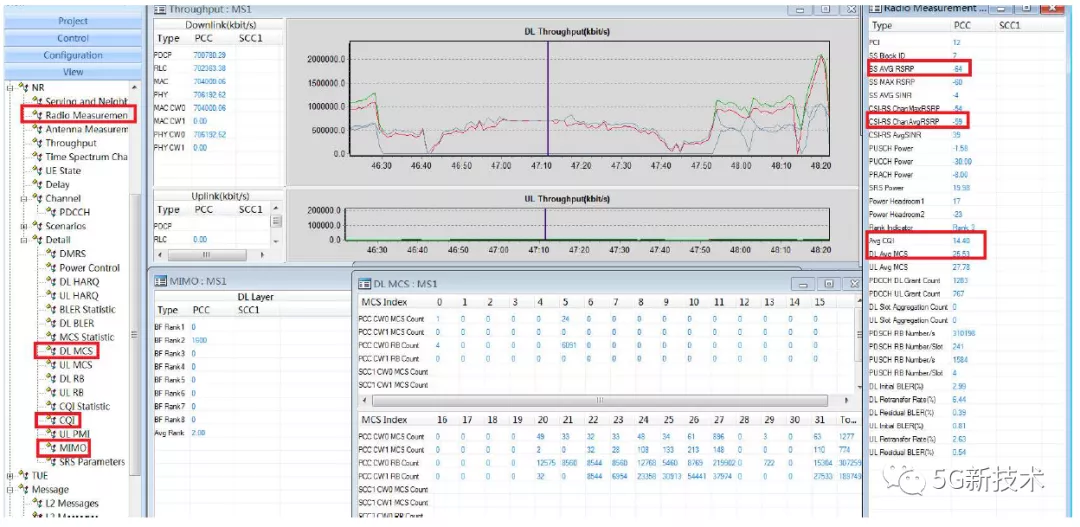Click the Power Control item icon
Viewport: 1080px width, 527px height.
[x=51, y=267]
